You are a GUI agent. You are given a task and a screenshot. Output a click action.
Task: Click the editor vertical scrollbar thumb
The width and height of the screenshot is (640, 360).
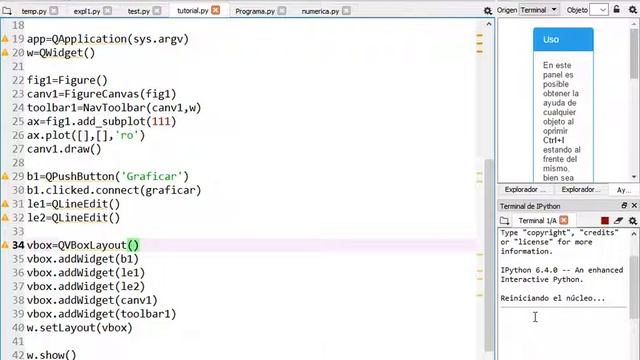pos(489,255)
